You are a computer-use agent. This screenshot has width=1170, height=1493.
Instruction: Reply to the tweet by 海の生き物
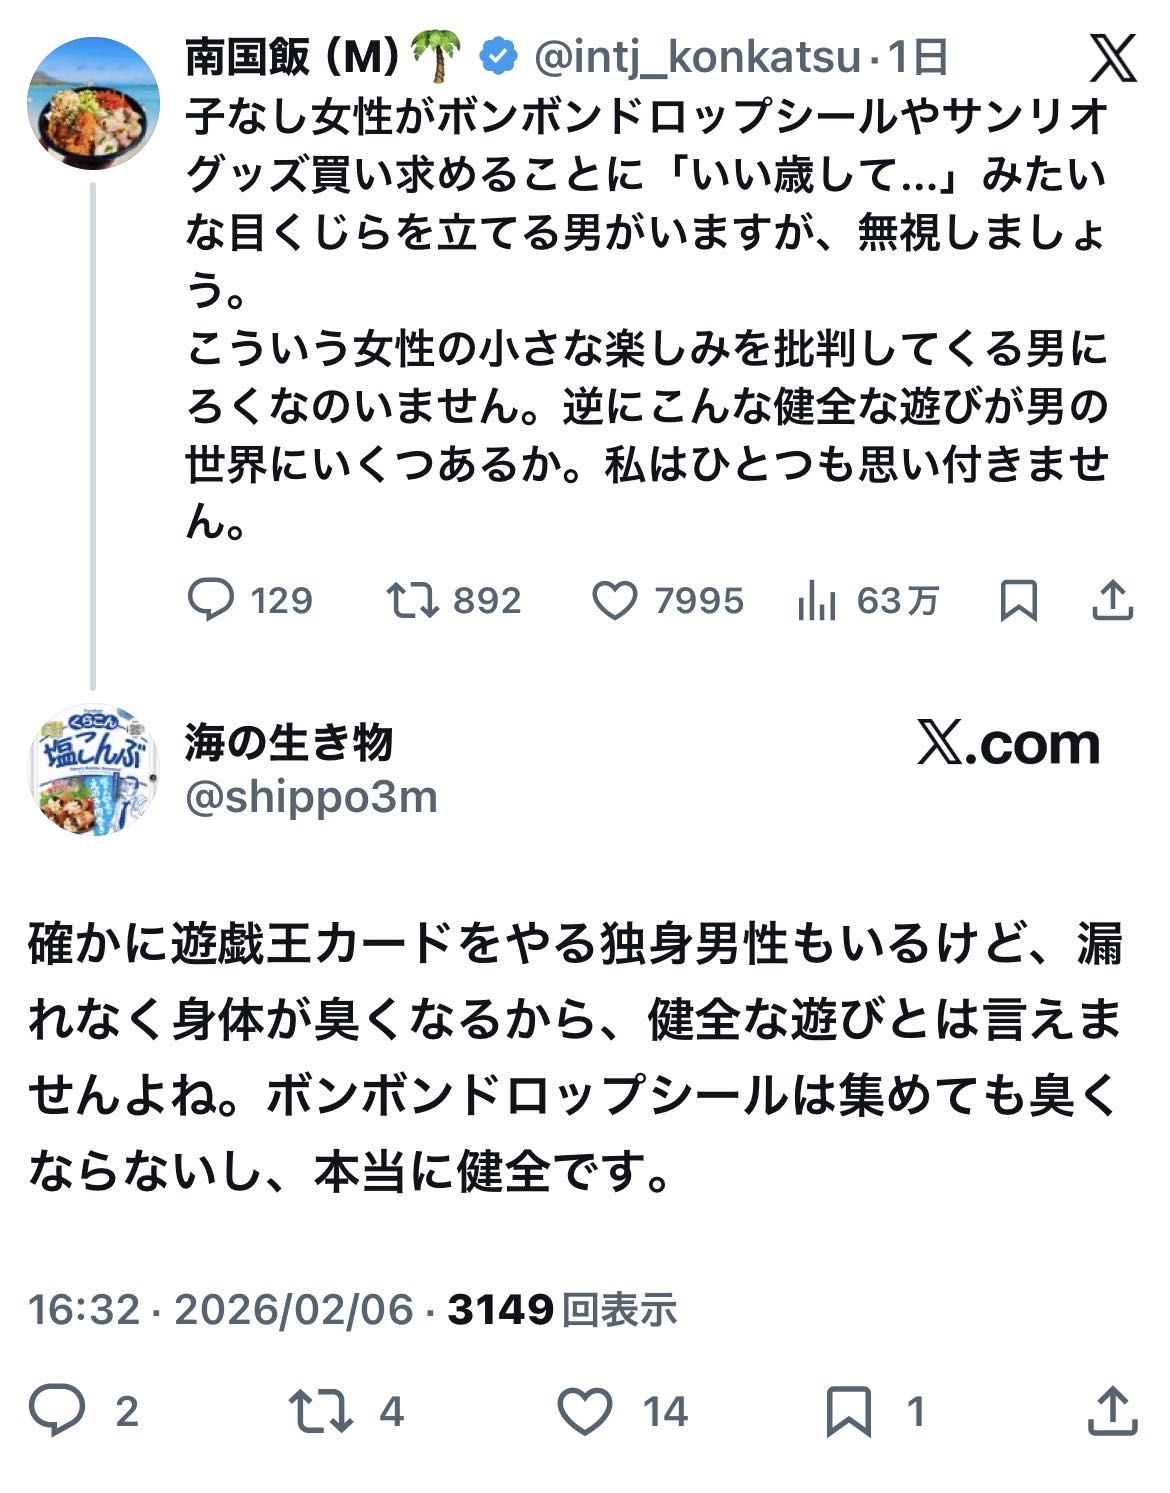click(x=57, y=1411)
